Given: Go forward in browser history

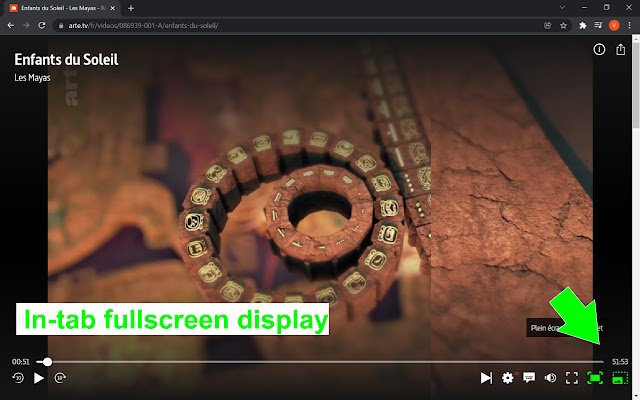Looking at the screenshot, I should coord(26,25).
